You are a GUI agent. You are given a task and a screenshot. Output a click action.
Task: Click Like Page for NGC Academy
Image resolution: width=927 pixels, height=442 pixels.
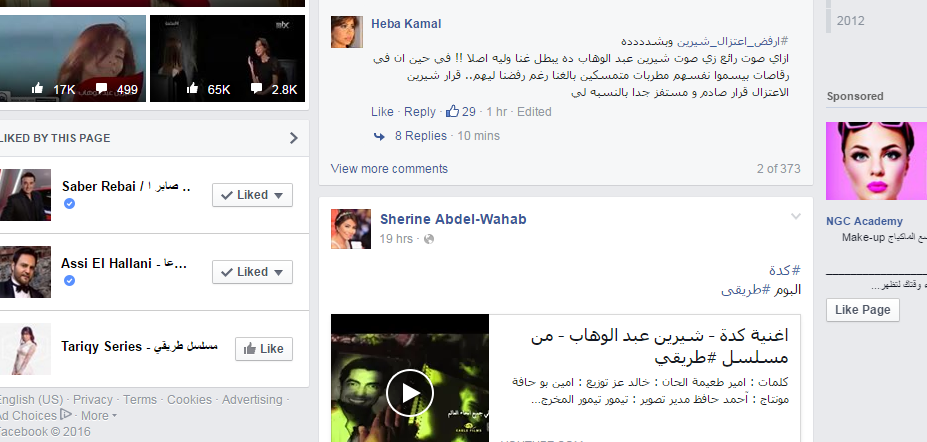863,310
